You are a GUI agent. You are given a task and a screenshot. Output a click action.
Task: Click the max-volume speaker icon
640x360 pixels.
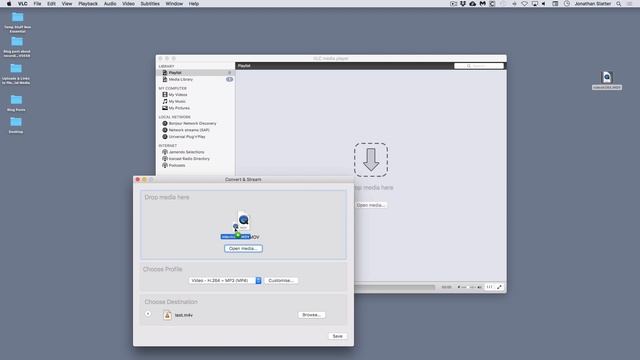[x=480, y=287]
